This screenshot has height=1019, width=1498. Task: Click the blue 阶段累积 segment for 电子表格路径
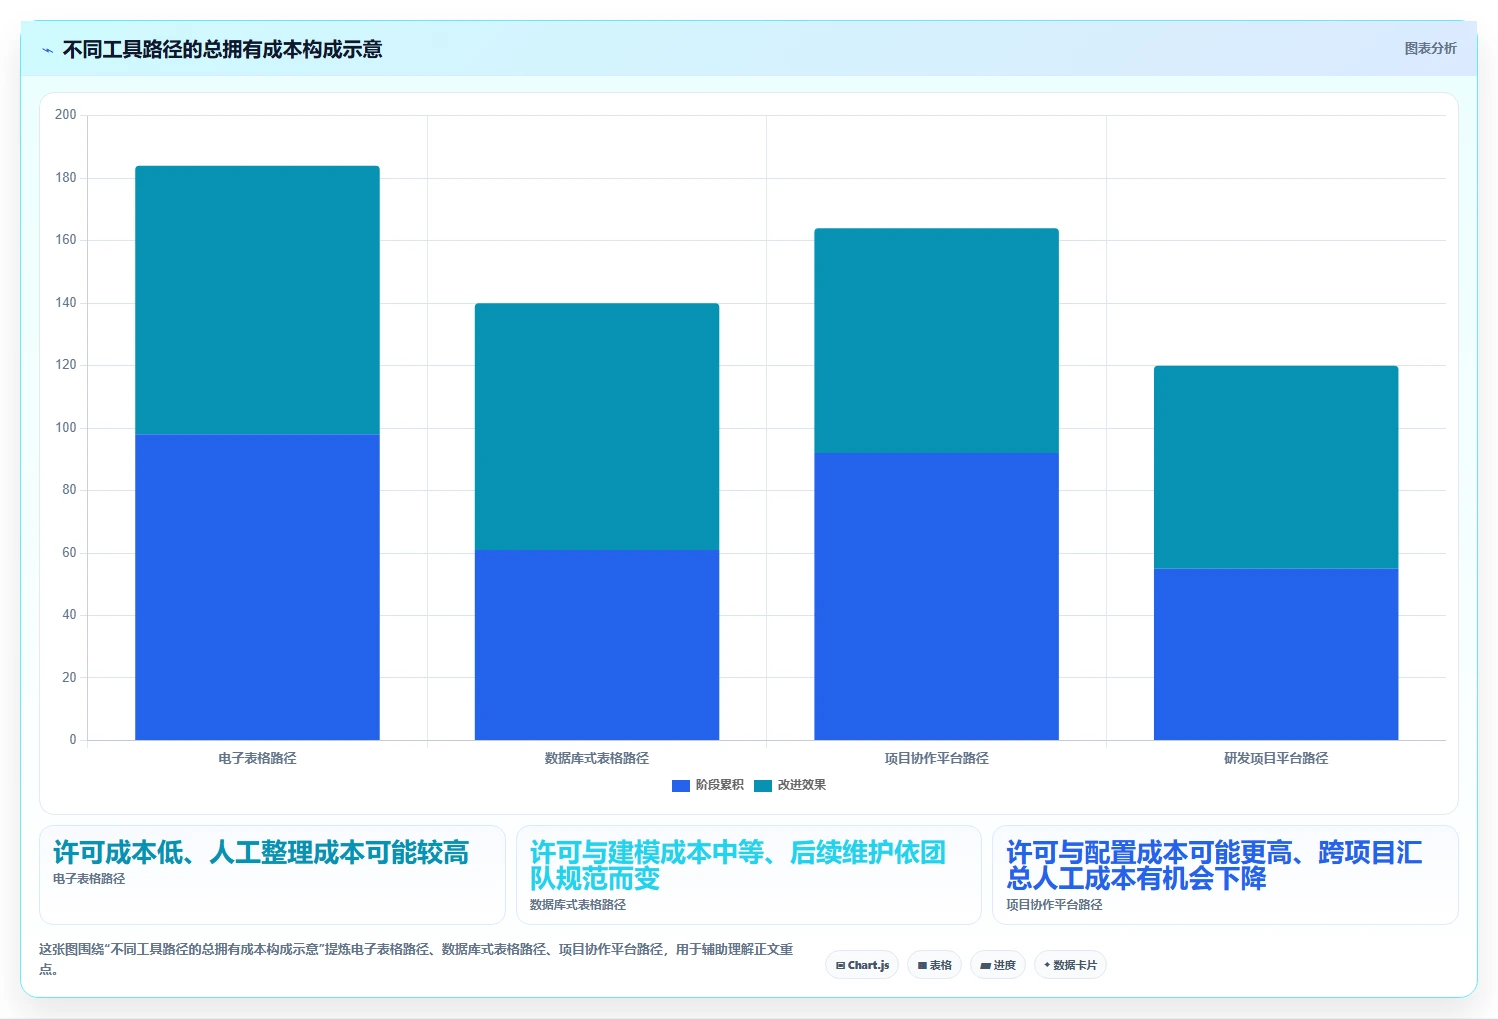pos(257,587)
